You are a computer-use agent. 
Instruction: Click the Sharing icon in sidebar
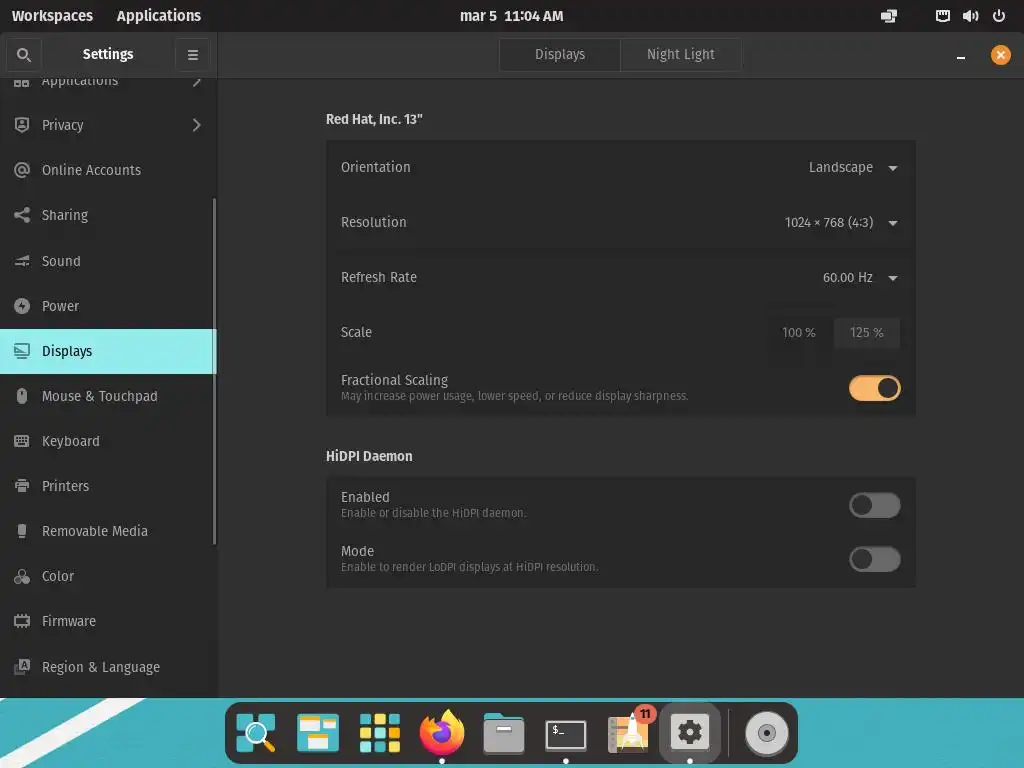pos(22,215)
